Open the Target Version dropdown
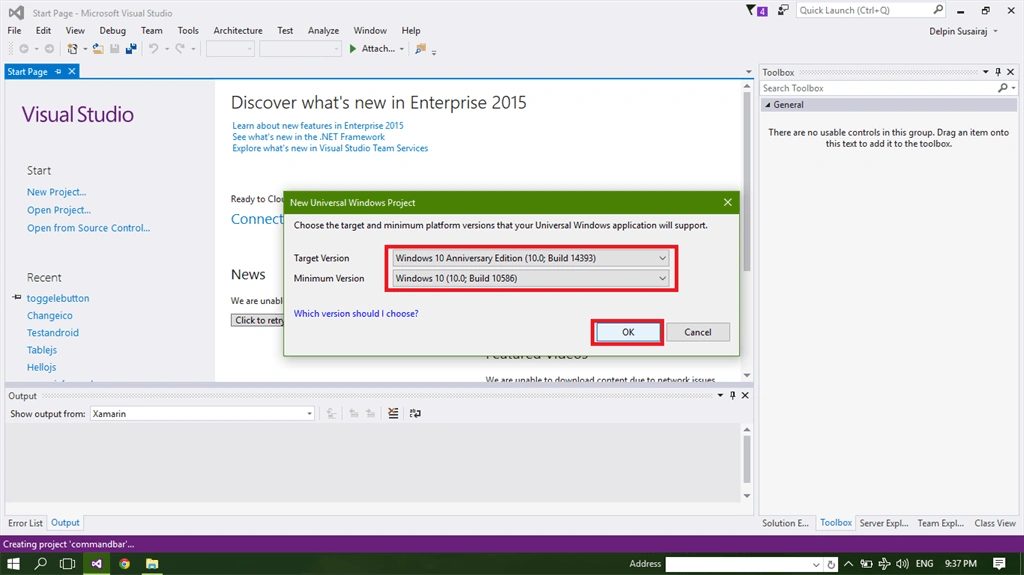This screenshot has height=575, width=1024. pyautogui.click(x=662, y=258)
